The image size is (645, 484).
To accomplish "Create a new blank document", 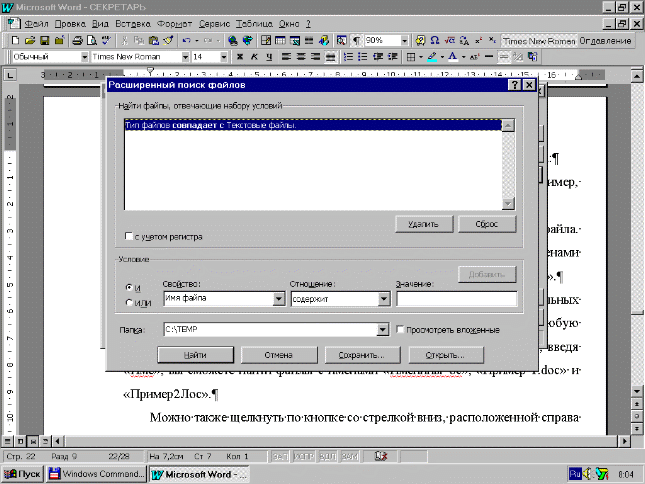I will (x=15, y=40).
